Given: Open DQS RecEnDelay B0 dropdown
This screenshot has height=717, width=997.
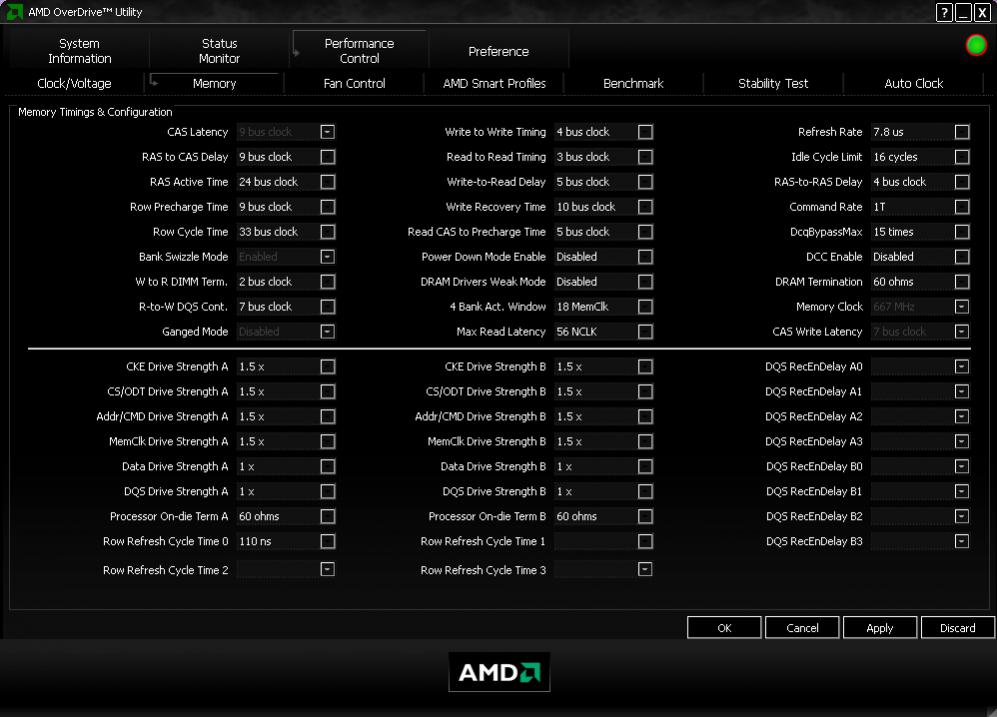Looking at the screenshot, I should pos(962,467).
